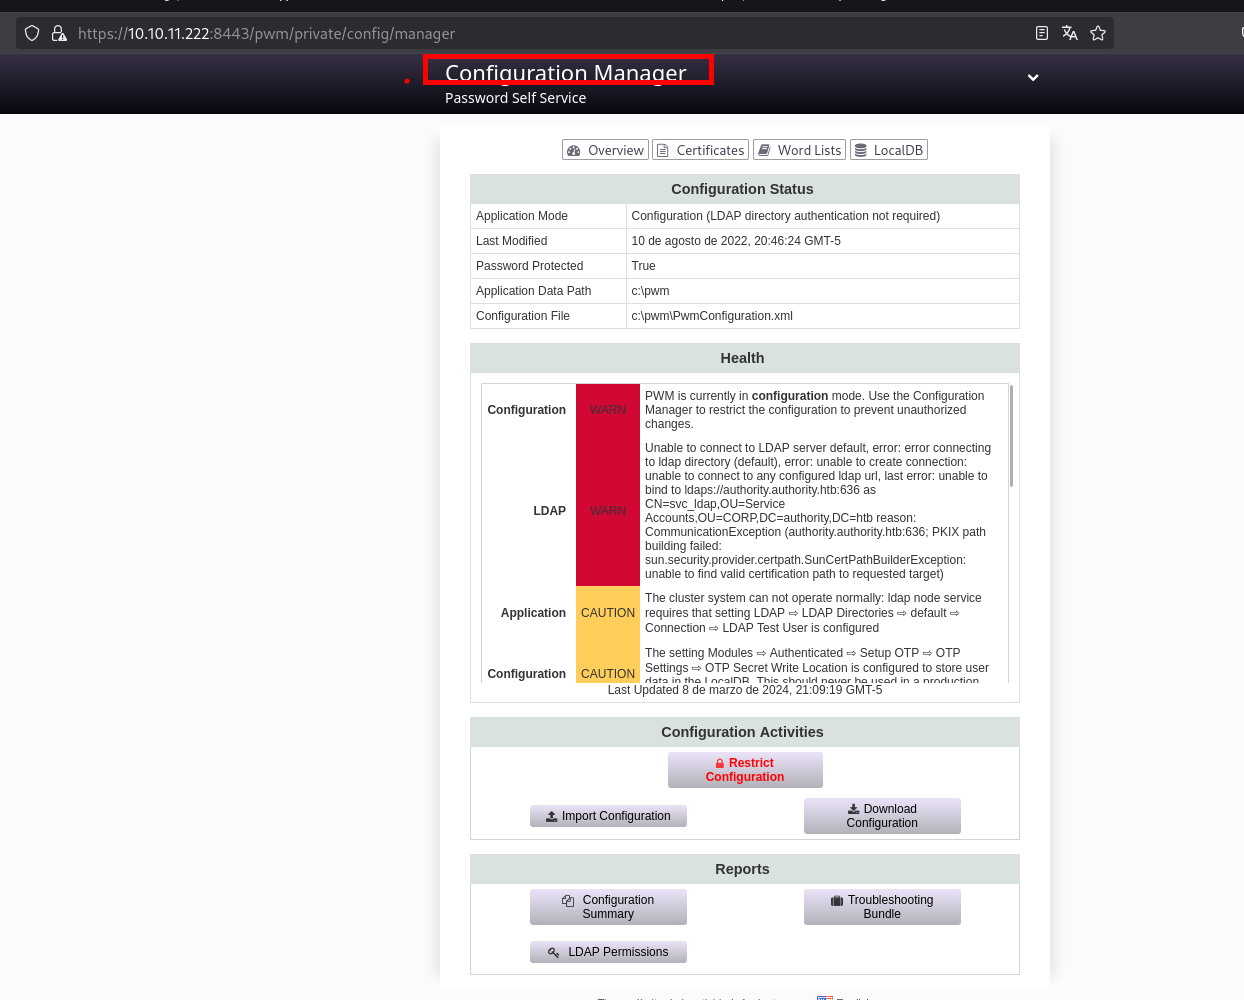Open the Word Lists tab

click(x=799, y=150)
